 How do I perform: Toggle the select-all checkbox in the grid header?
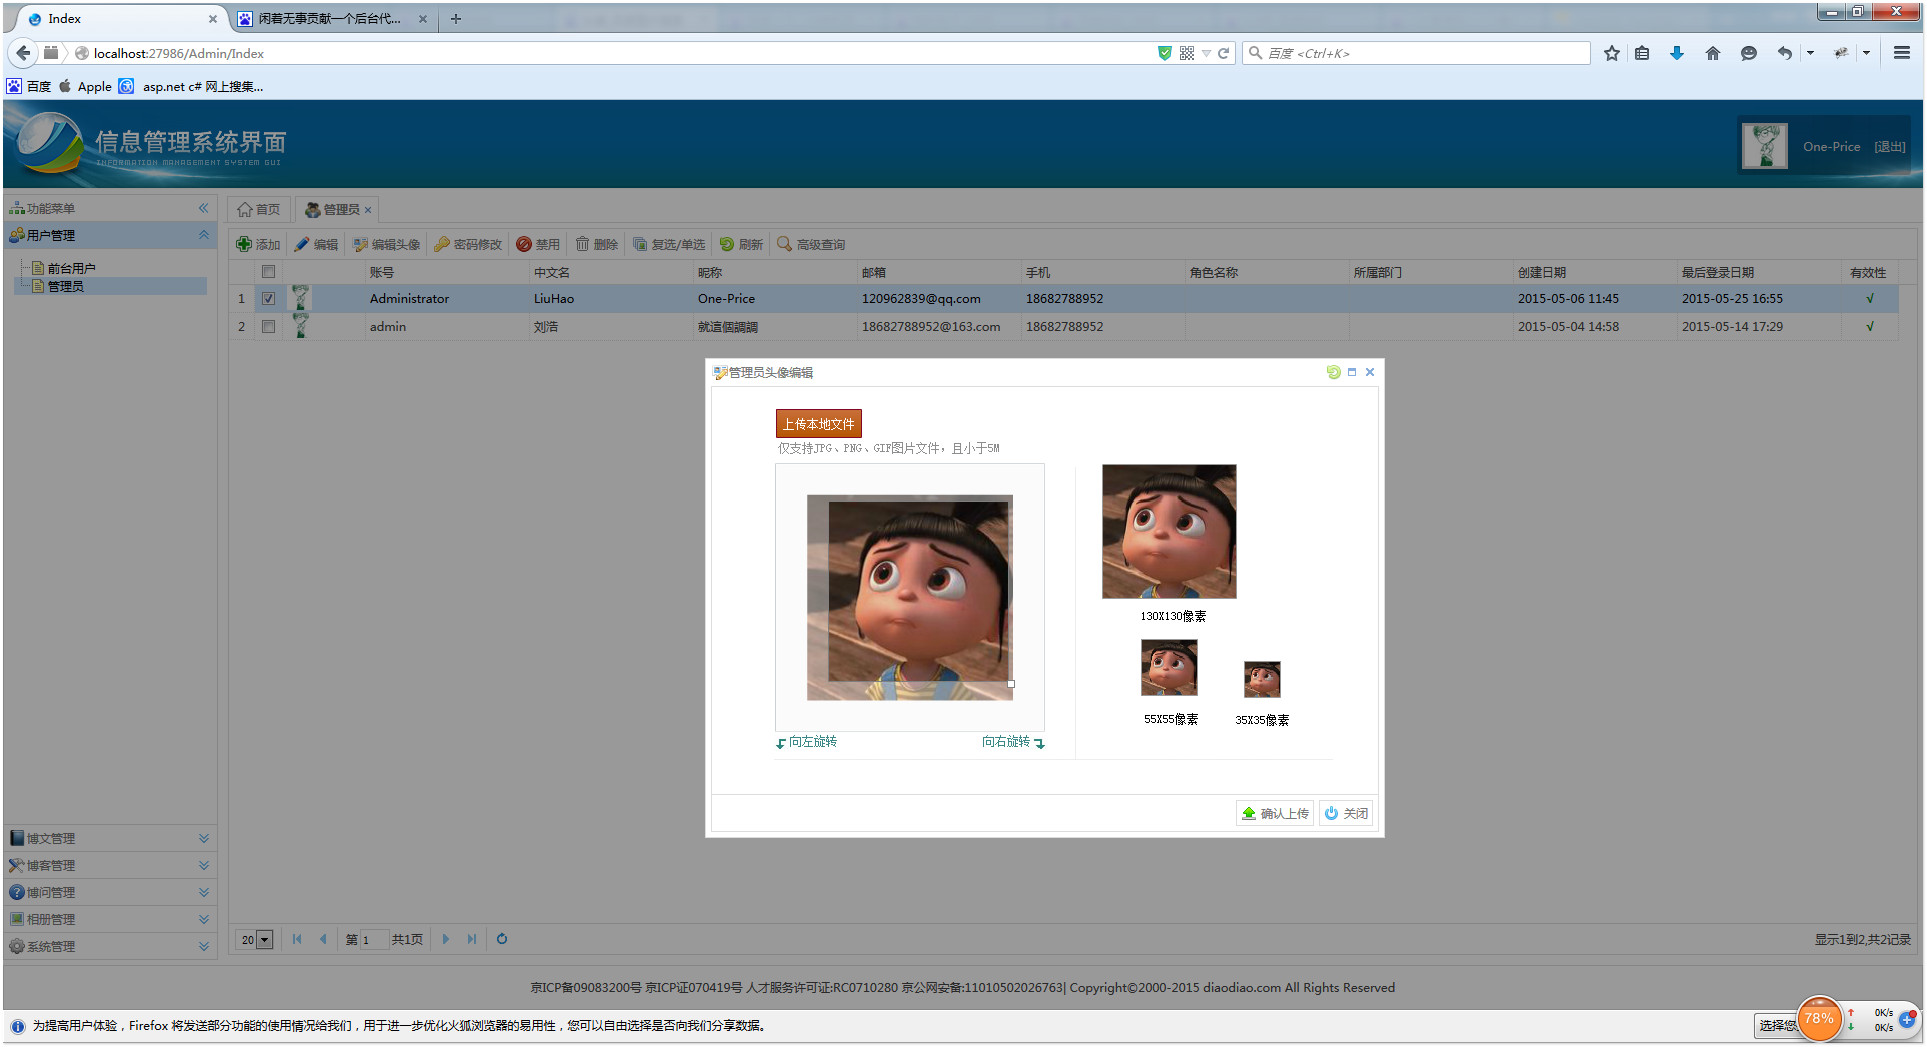tap(268, 271)
